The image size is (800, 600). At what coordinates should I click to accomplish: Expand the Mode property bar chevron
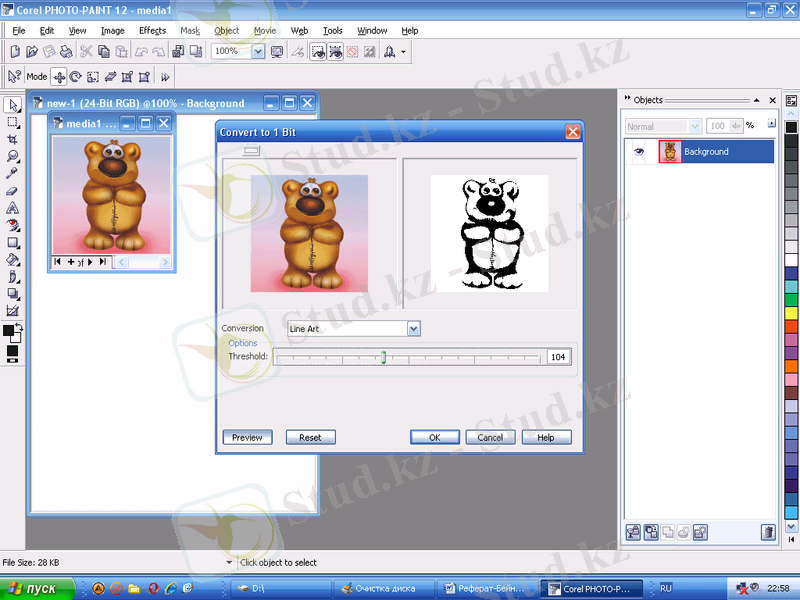[x=165, y=76]
